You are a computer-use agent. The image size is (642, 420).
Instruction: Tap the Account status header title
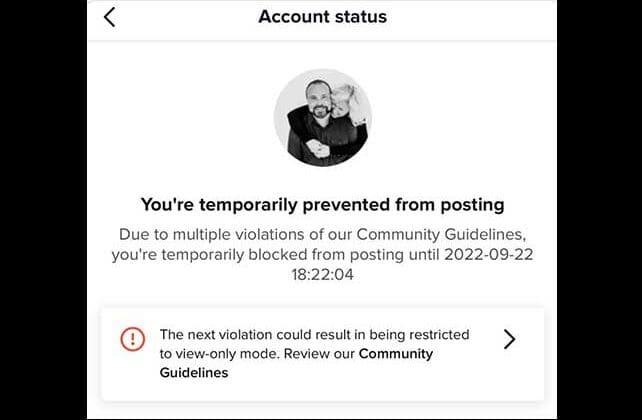pyautogui.click(x=323, y=17)
